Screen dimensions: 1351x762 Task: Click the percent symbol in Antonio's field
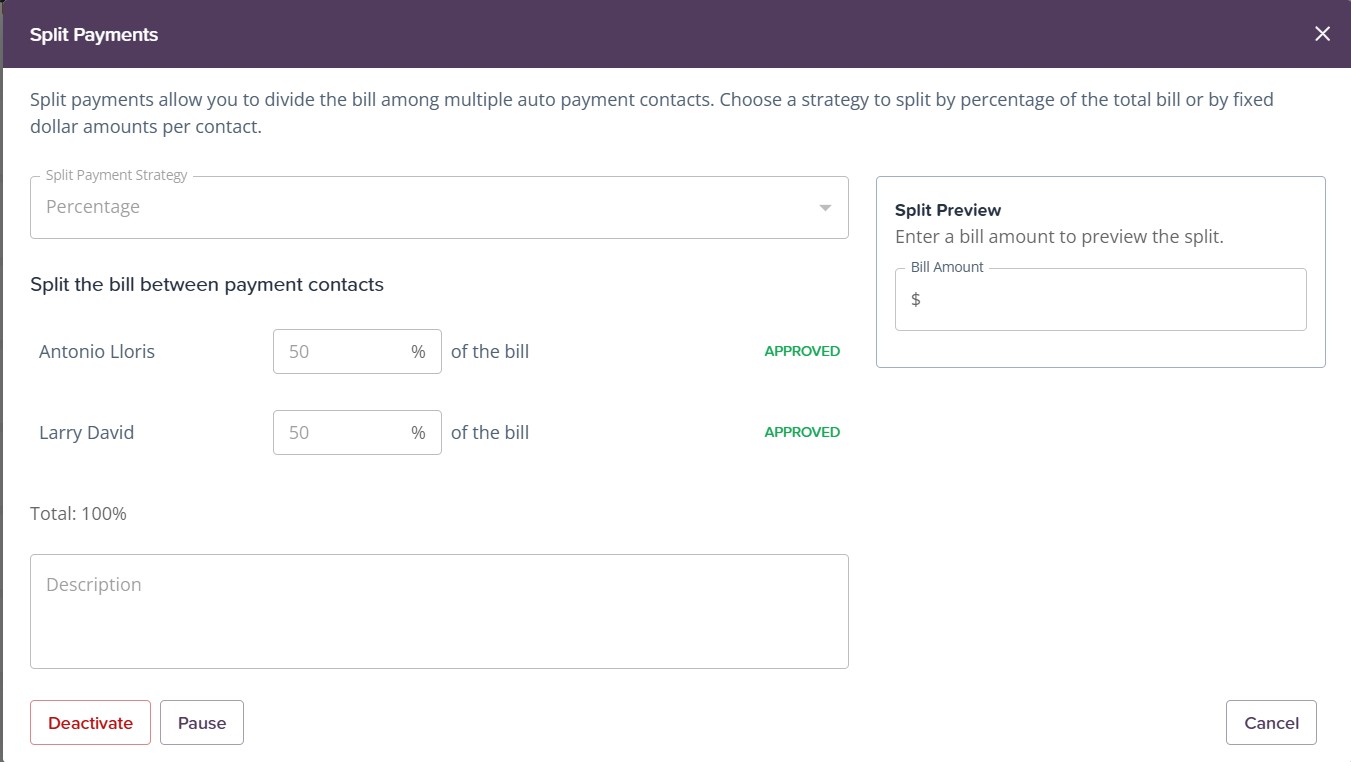418,352
